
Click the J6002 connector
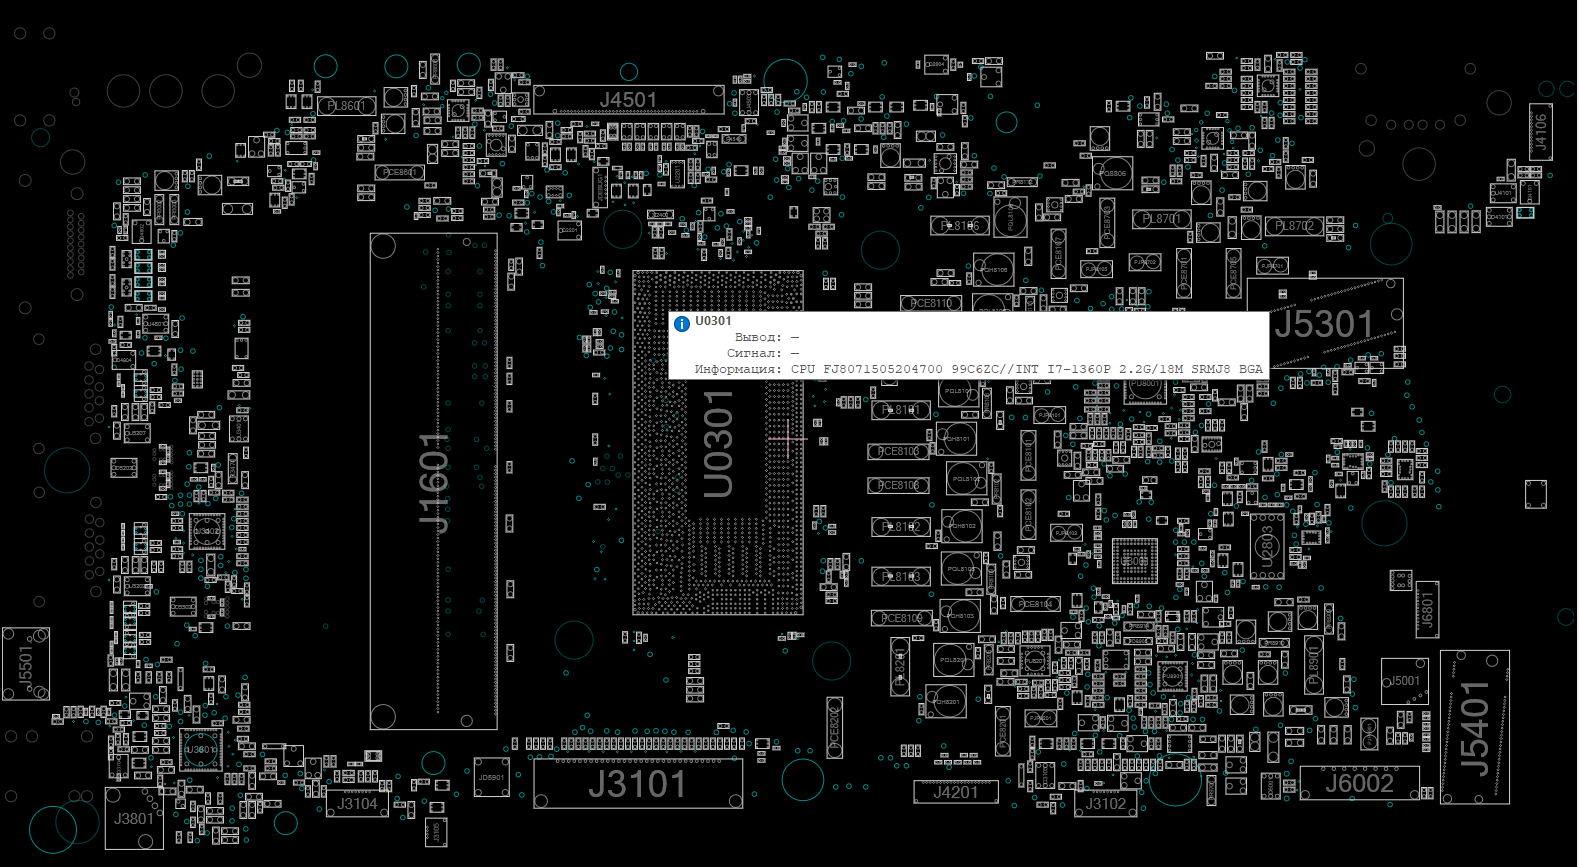coord(1359,783)
